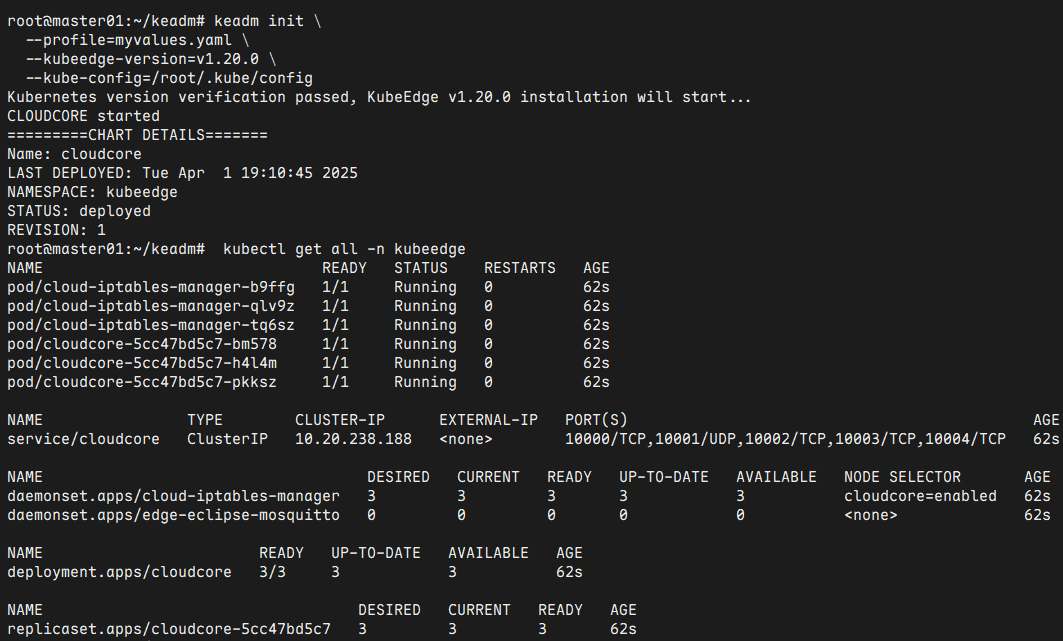This screenshot has height=641, width=1063.
Task: Click the STATUS: deployed line
Action: 79,211
